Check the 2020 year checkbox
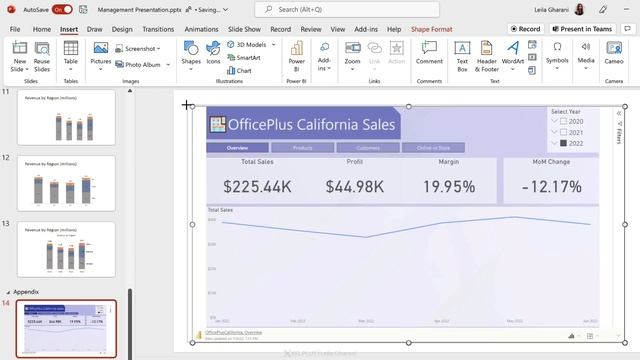Image resolution: width=640 pixels, height=360 pixels. 563,121
